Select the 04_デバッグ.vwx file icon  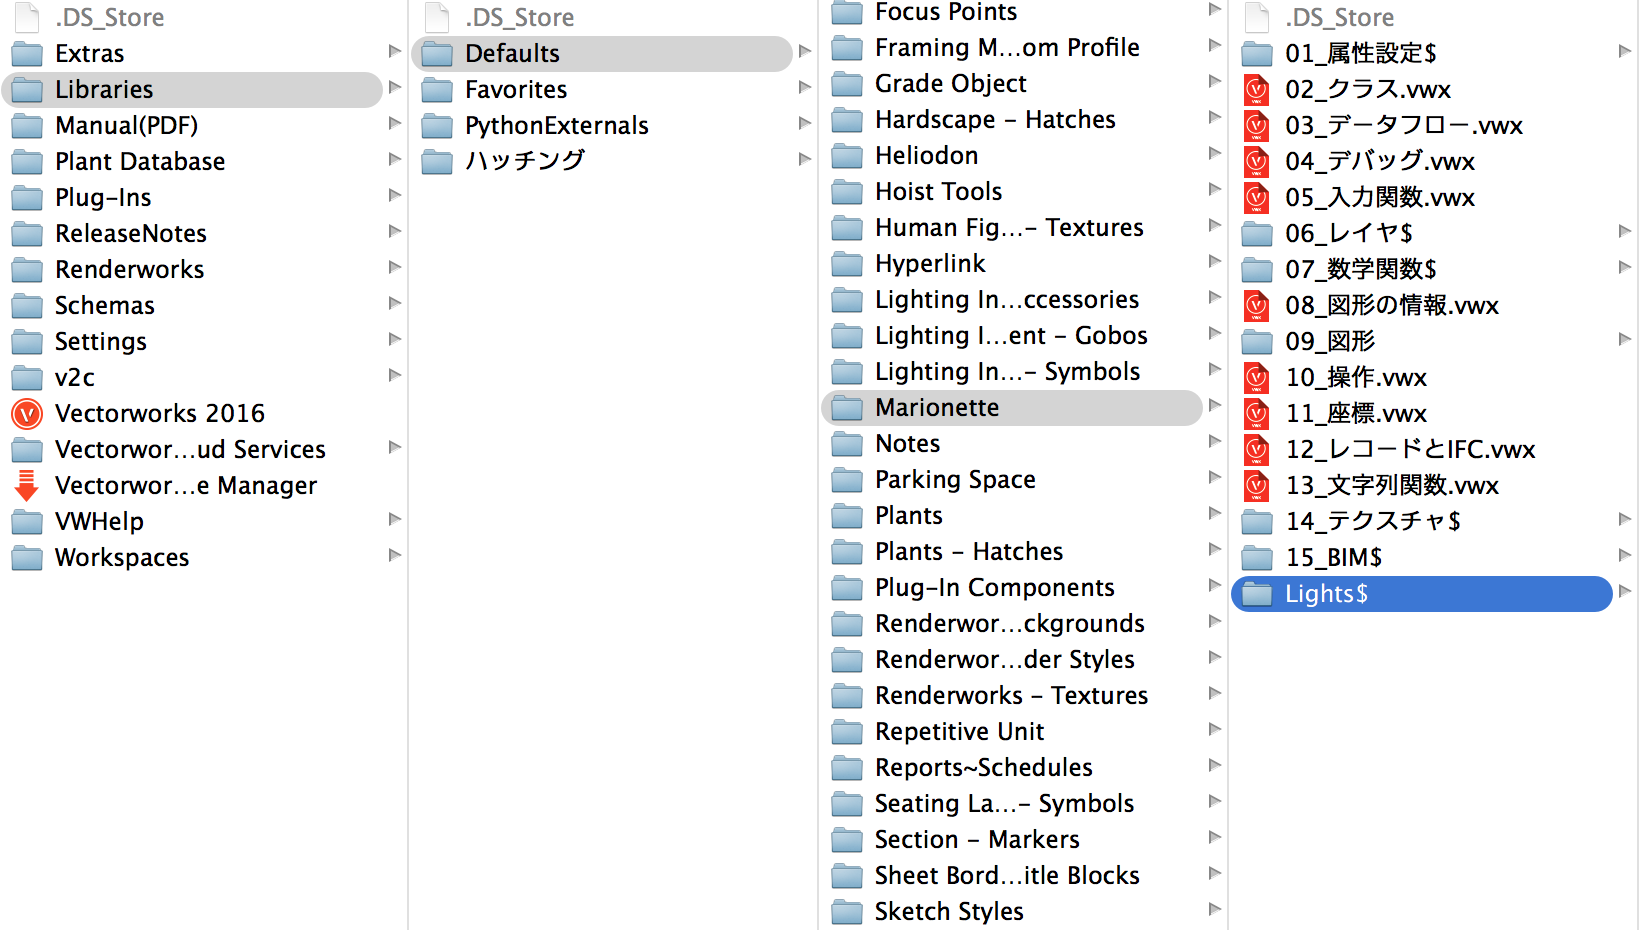tap(1257, 161)
